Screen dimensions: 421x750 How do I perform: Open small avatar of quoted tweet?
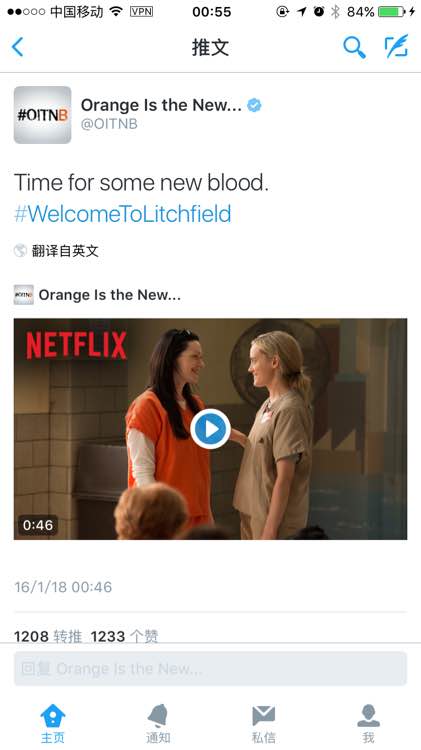[x=23, y=295]
